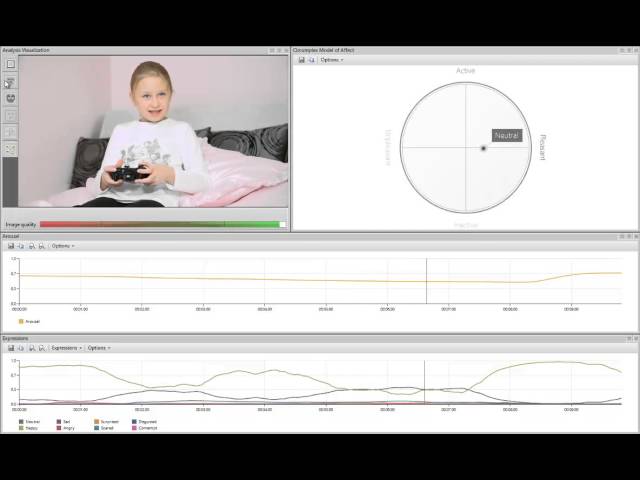This screenshot has width=640, height=480.
Task: Click the Arousal legend color swatch
Action: tap(21, 322)
